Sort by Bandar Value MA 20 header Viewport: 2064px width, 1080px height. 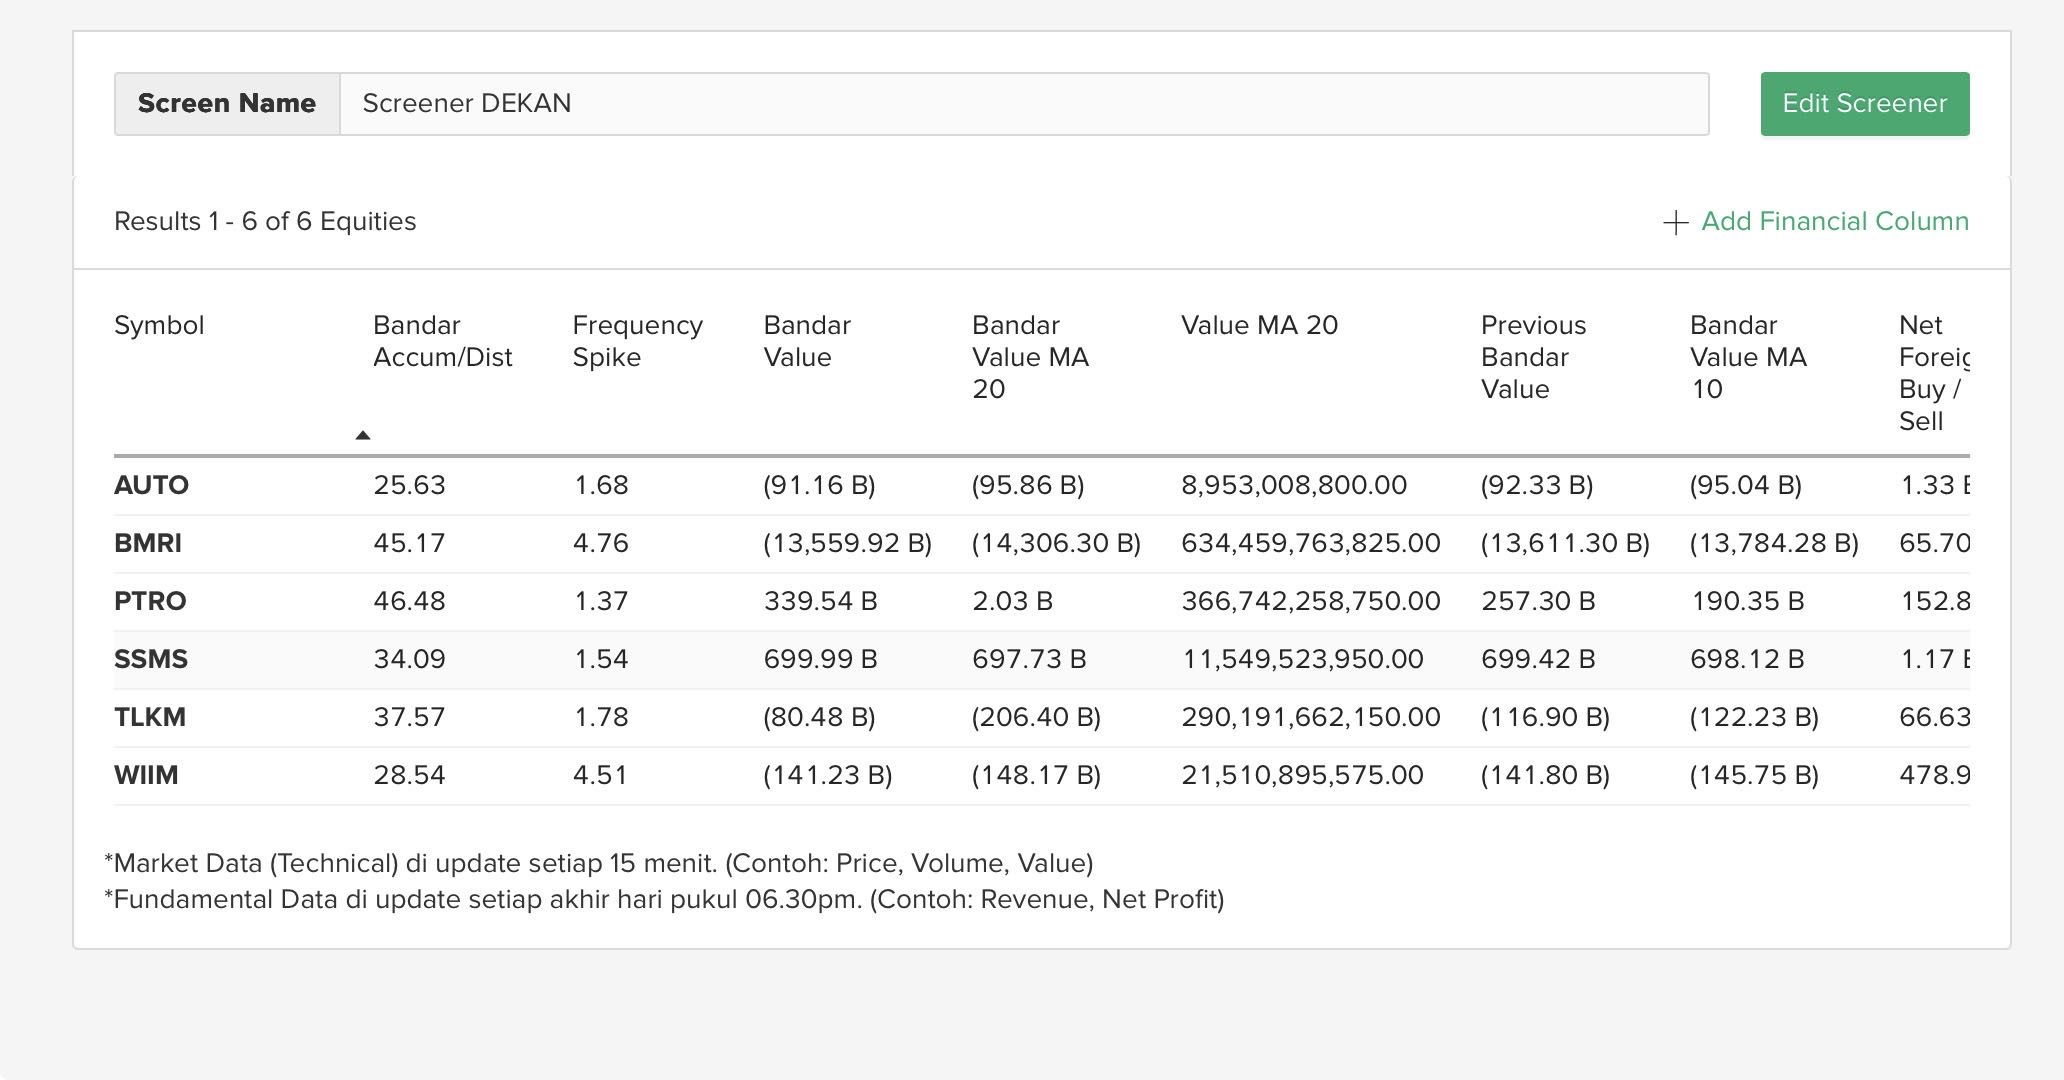coord(1029,357)
